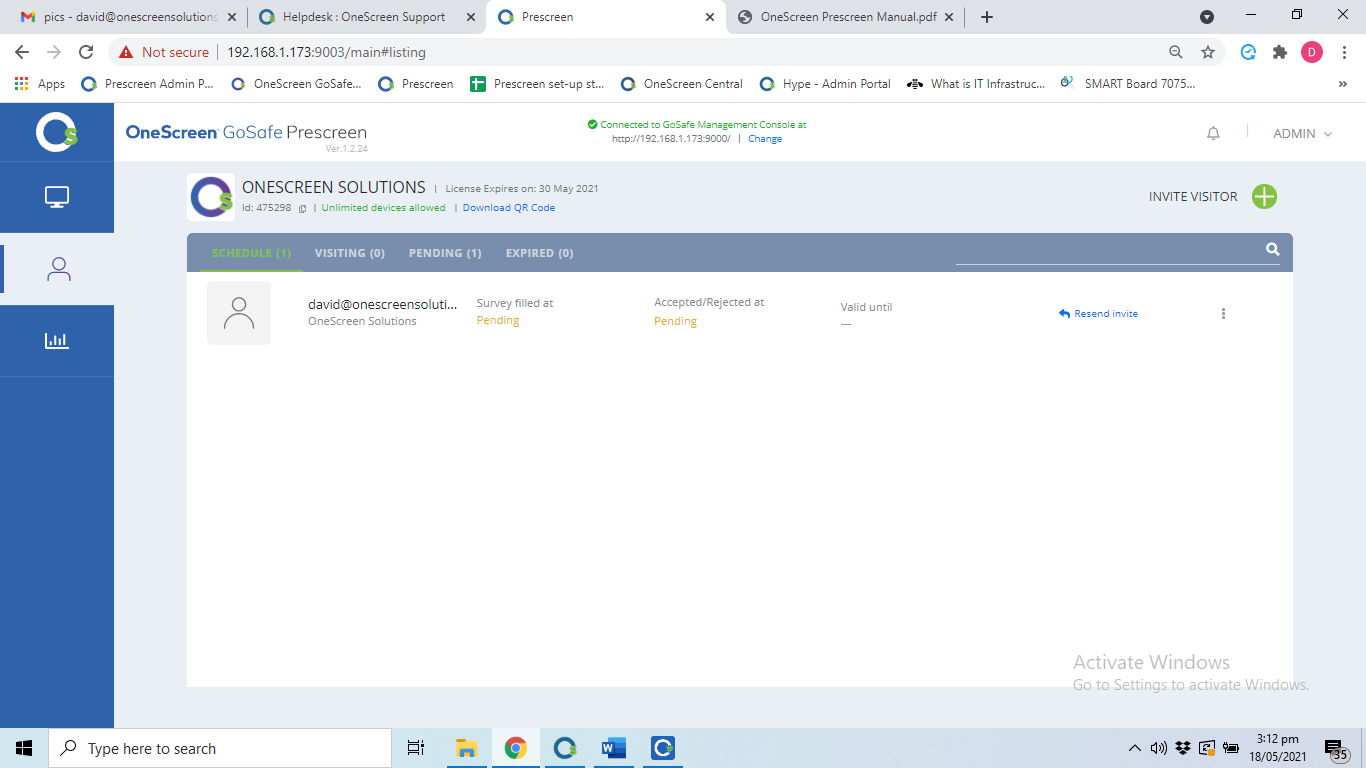Open the reports bar chart sidebar icon
This screenshot has height=768, width=1366.
click(x=57, y=341)
